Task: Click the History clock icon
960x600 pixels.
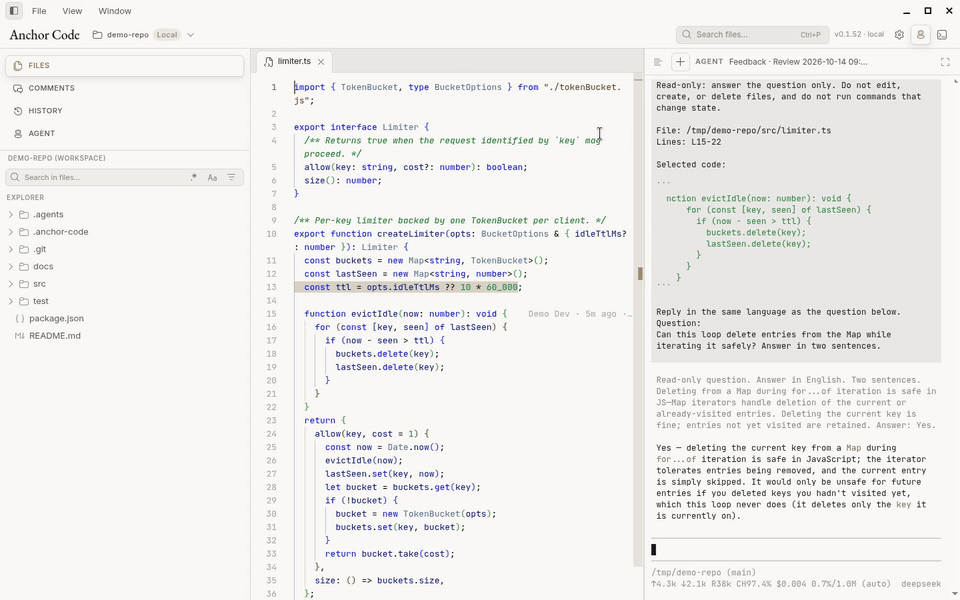Action: 18,111
